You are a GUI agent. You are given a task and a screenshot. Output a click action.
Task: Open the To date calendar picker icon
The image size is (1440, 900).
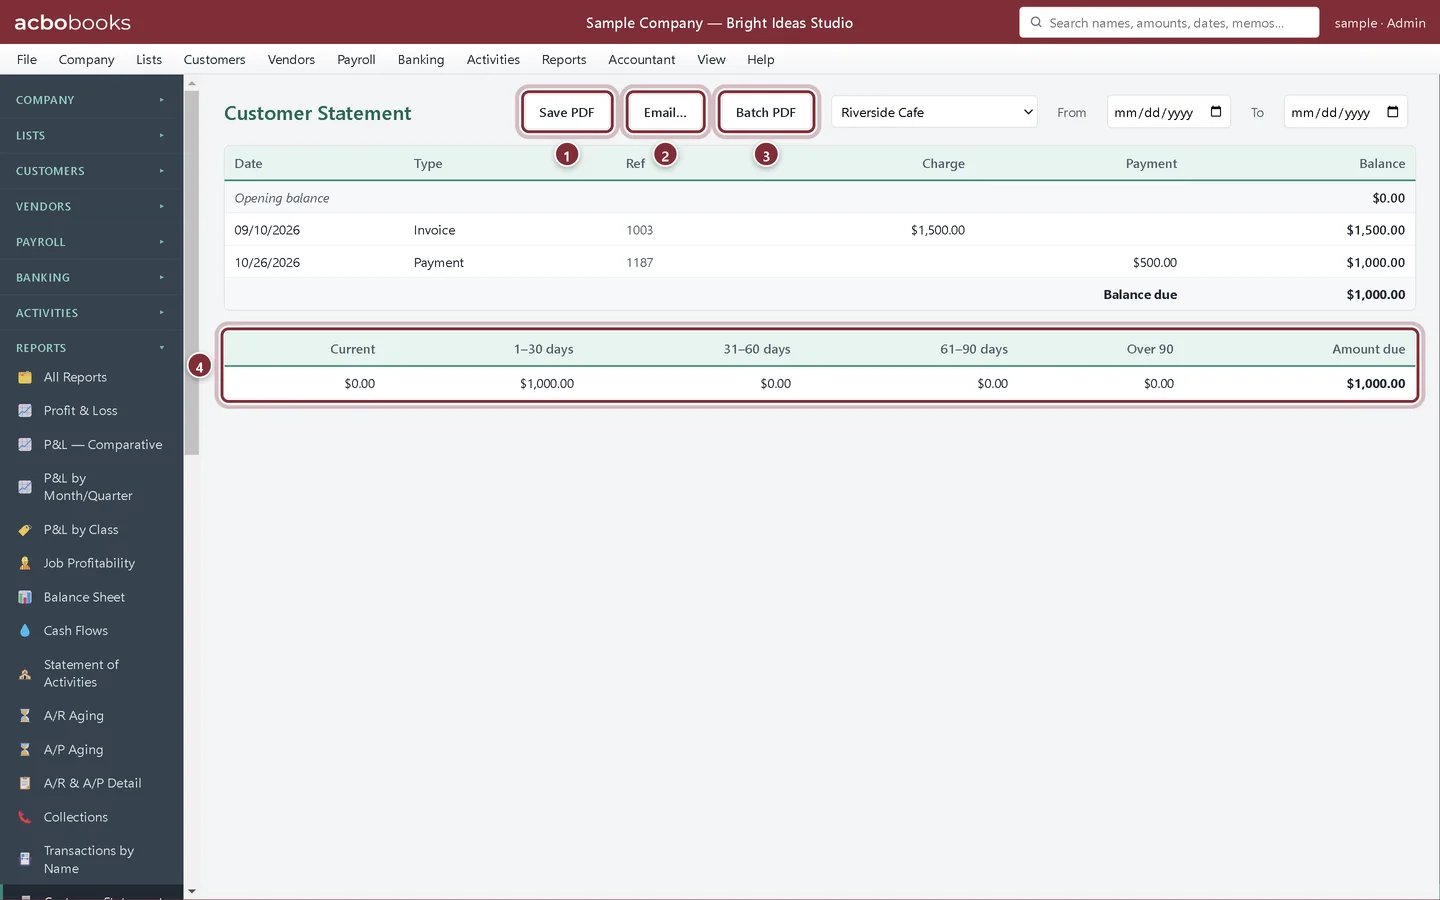pyautogui.click(x=1393, y=112)
